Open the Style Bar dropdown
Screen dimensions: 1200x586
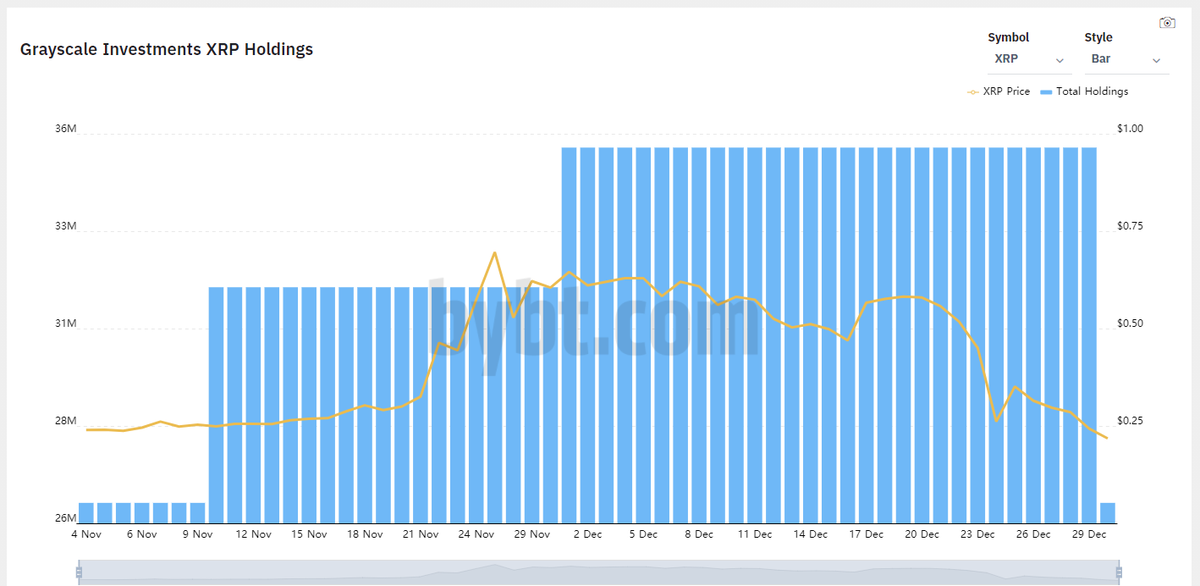pyautogui.click(x=1126, y=60)
